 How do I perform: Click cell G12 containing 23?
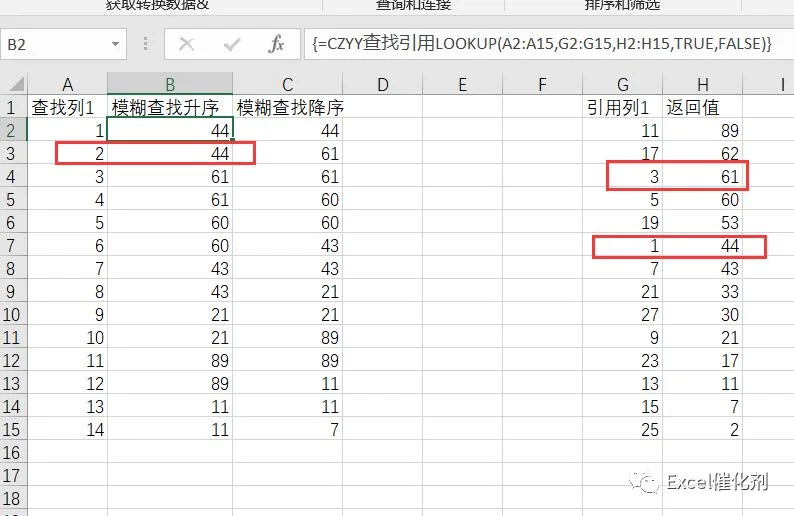tap(623, 361)
